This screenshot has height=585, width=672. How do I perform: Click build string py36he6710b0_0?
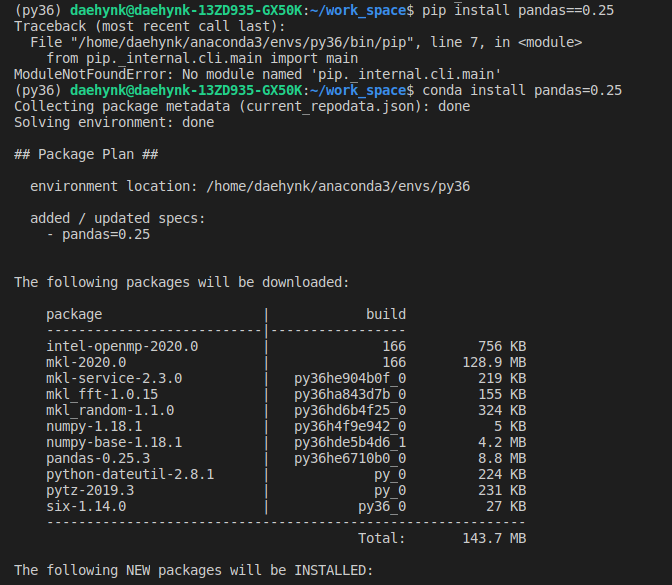point(350,459)
